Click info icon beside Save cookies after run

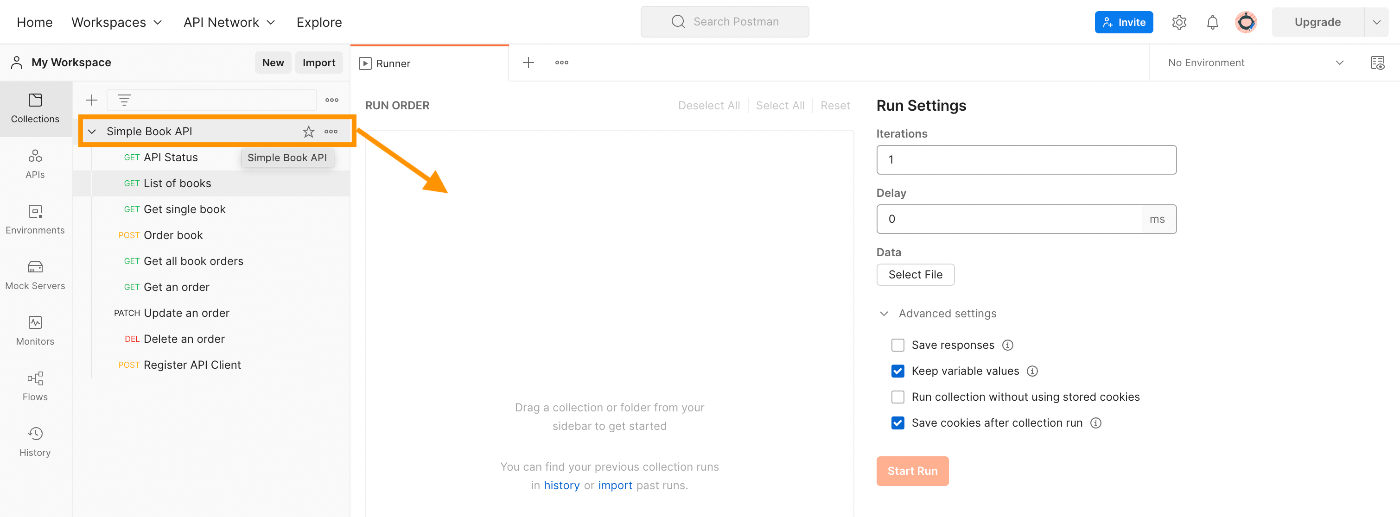(x=1096, y=423)
